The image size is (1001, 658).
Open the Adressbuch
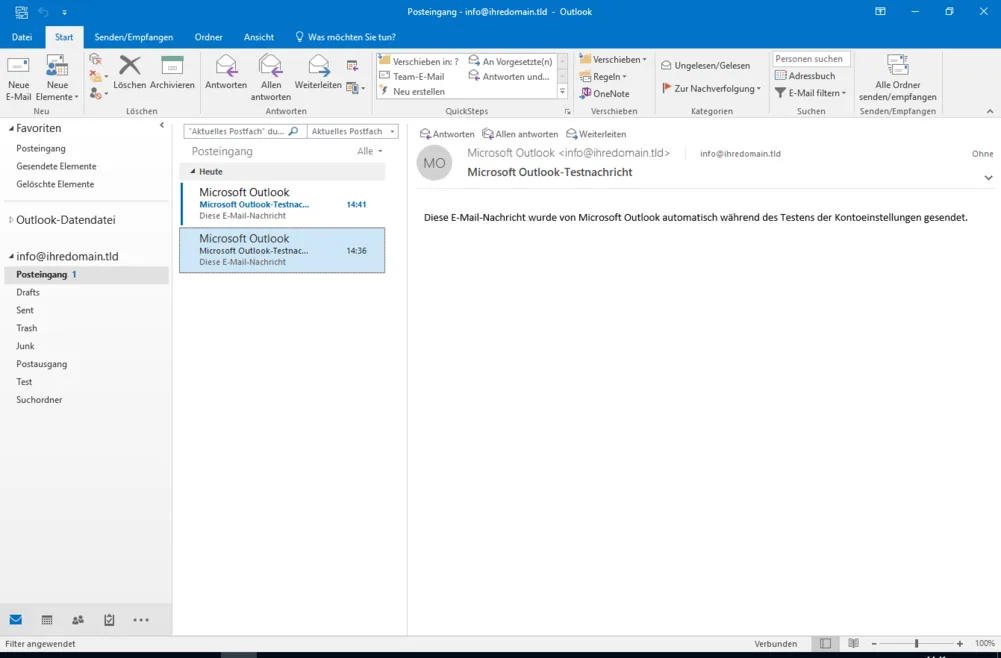pyautogui.click(x=805, y=76)
